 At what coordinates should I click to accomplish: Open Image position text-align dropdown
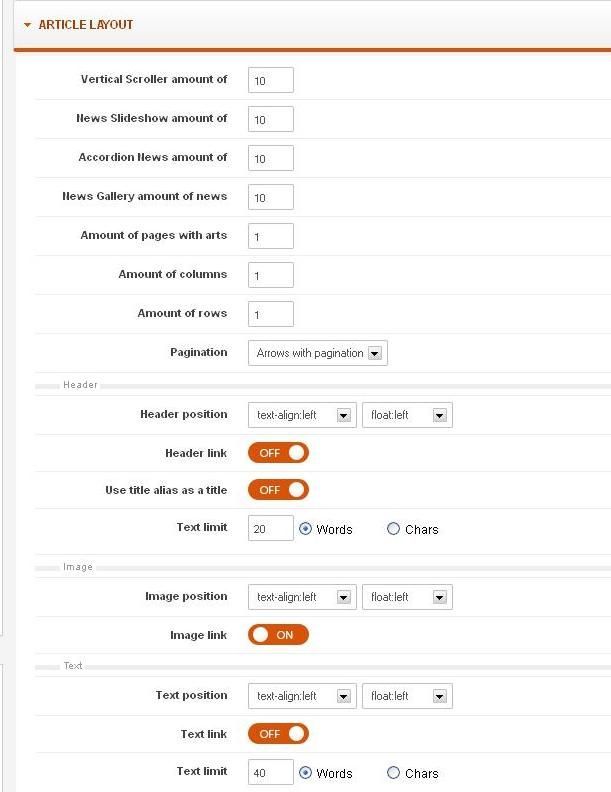tap(302, 597)
